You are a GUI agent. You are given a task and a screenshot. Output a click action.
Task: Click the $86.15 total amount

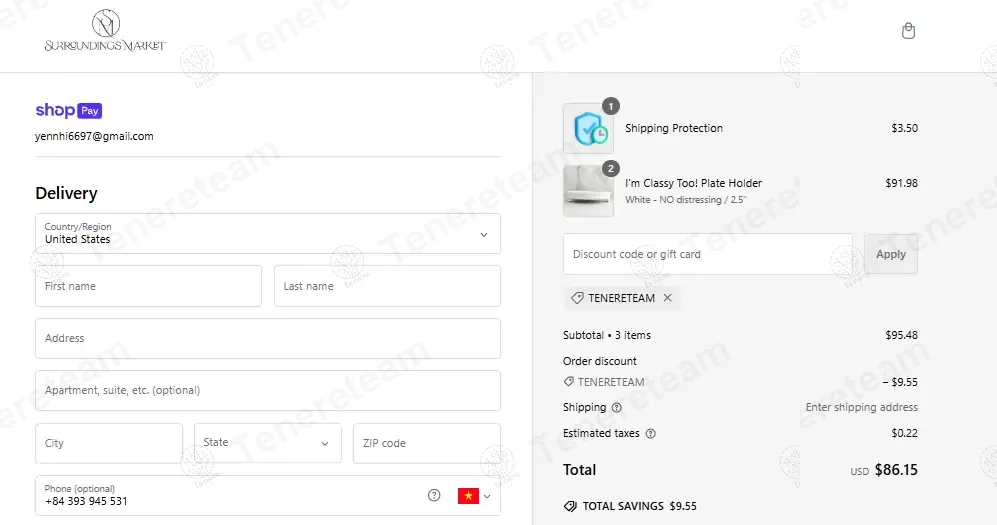(896, 470)
